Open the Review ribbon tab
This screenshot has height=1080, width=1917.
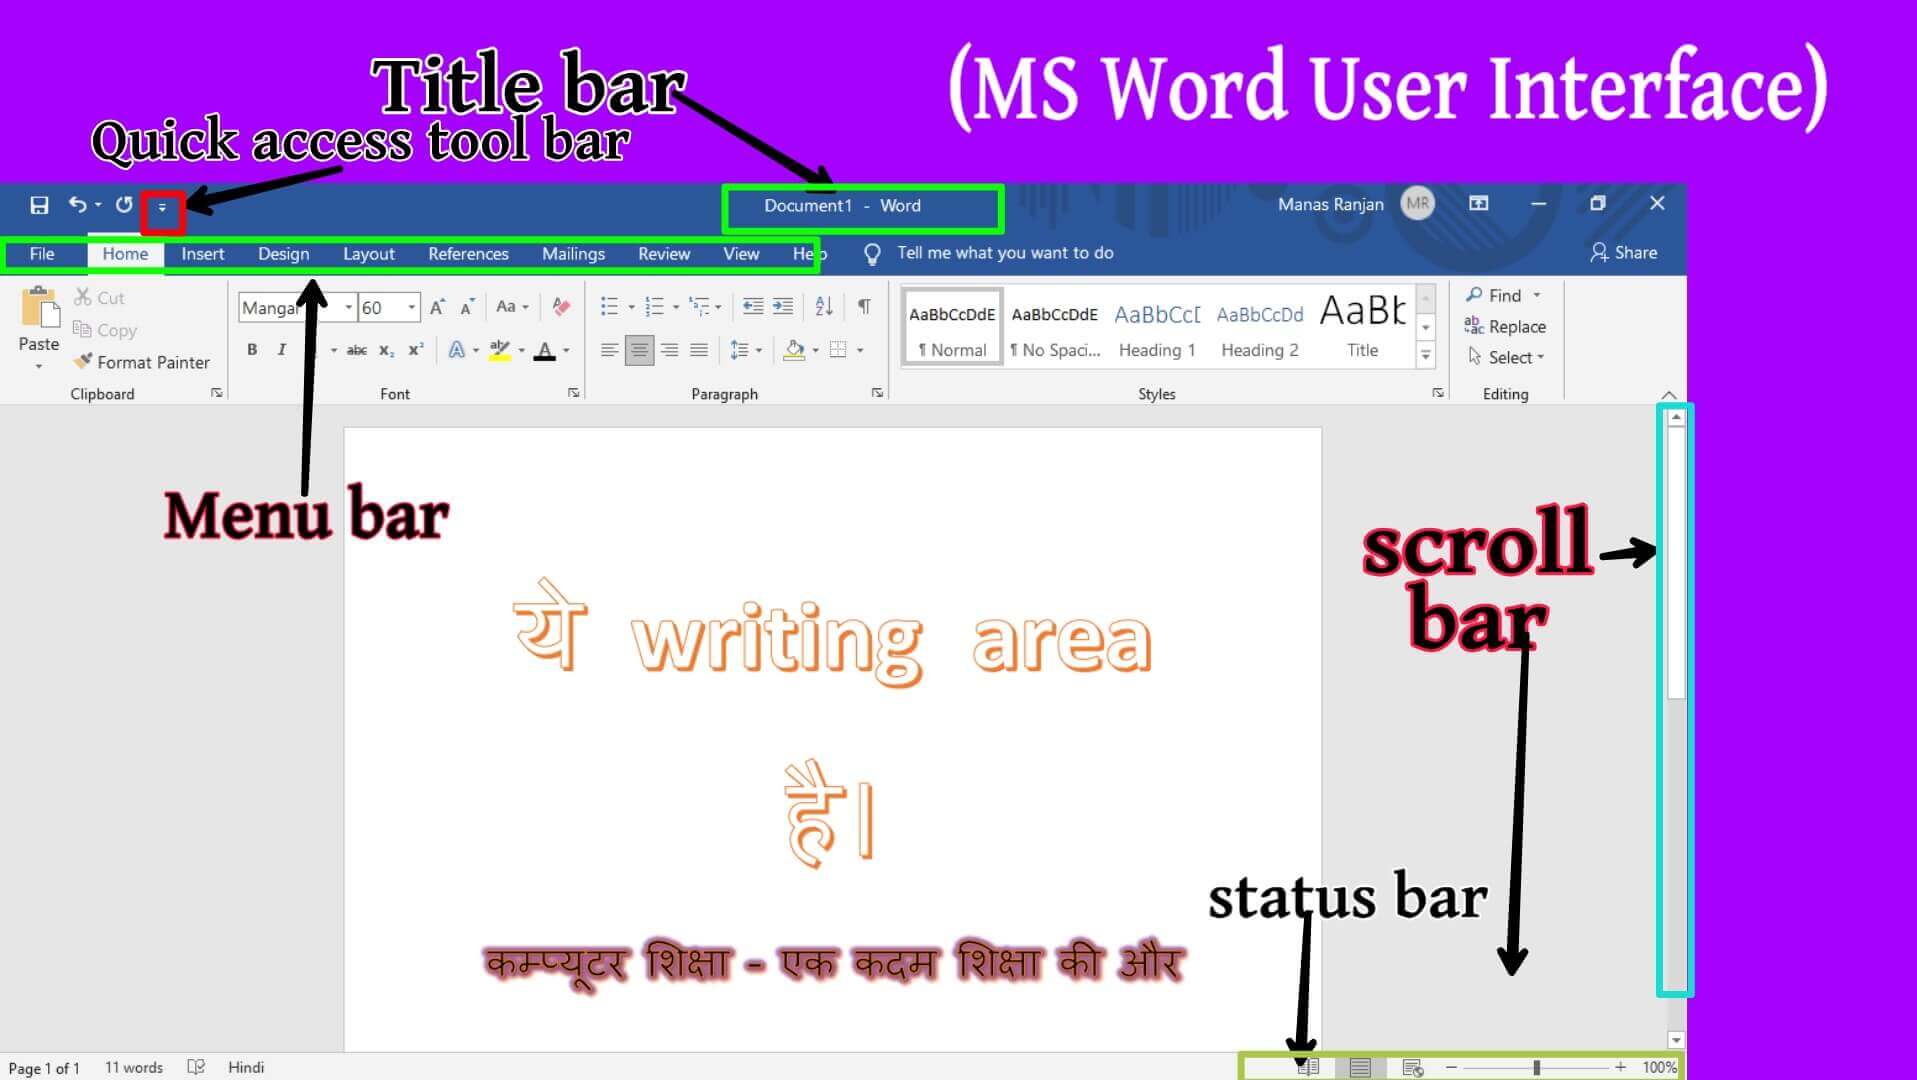coord(663,253)
